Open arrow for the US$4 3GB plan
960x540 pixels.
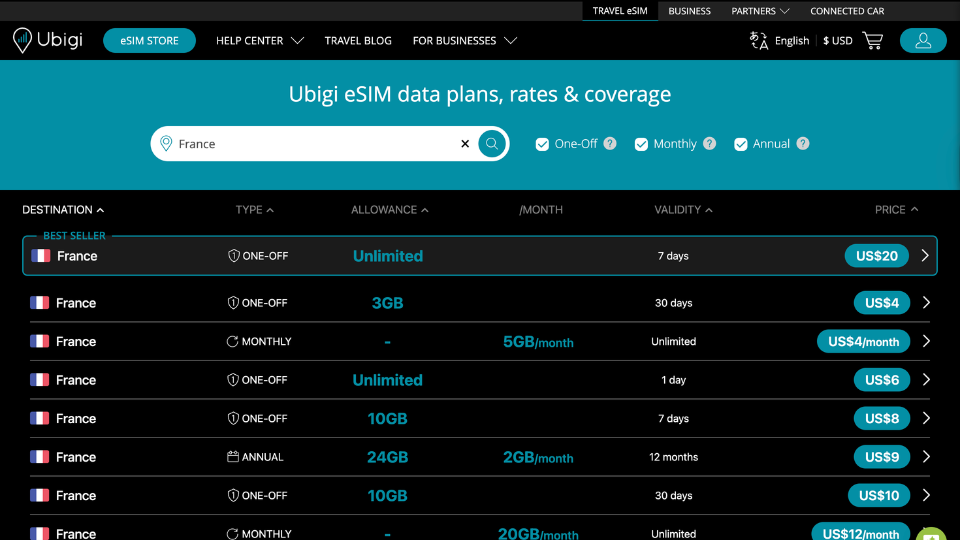click(x=926, y=302)
